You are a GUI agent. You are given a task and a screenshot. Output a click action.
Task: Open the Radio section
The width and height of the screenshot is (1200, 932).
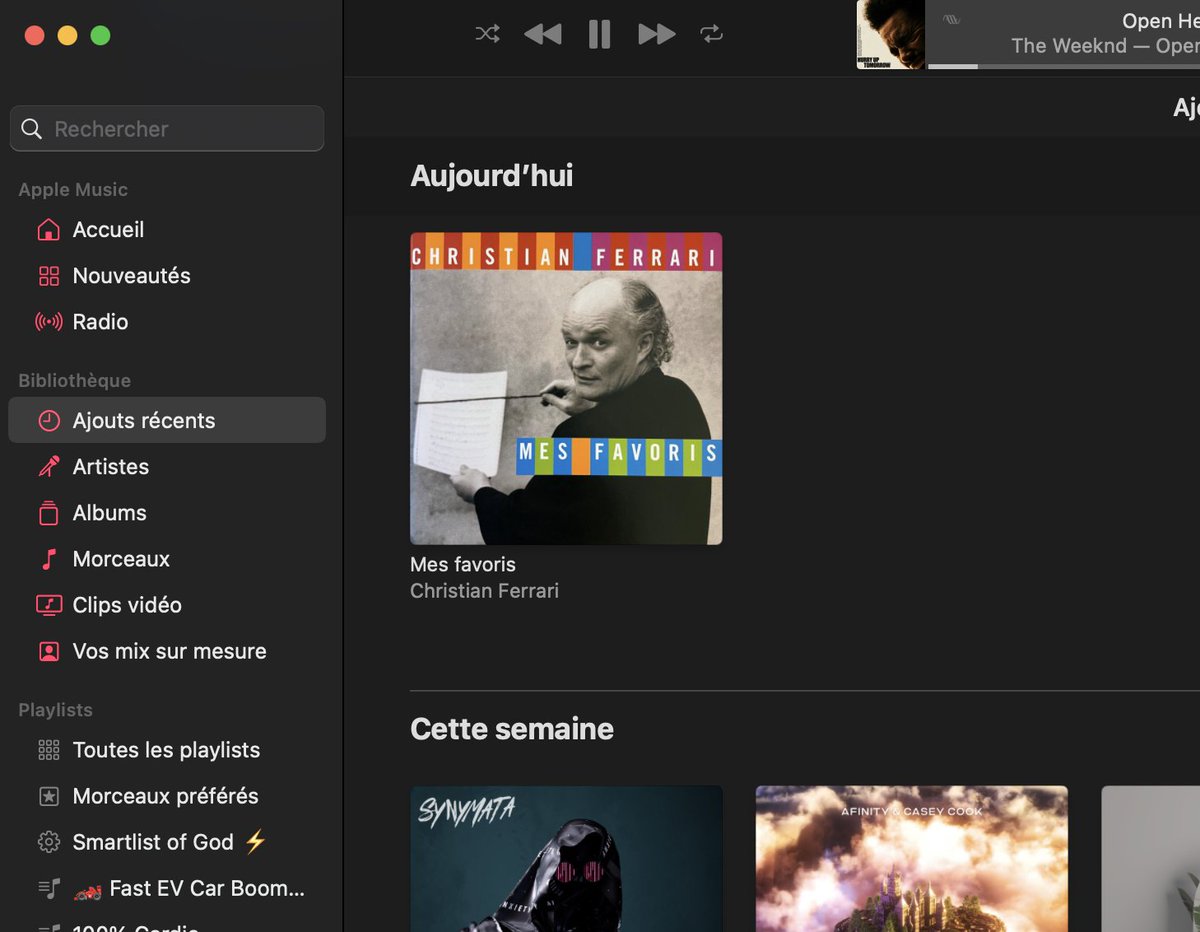tap(100, 321)
